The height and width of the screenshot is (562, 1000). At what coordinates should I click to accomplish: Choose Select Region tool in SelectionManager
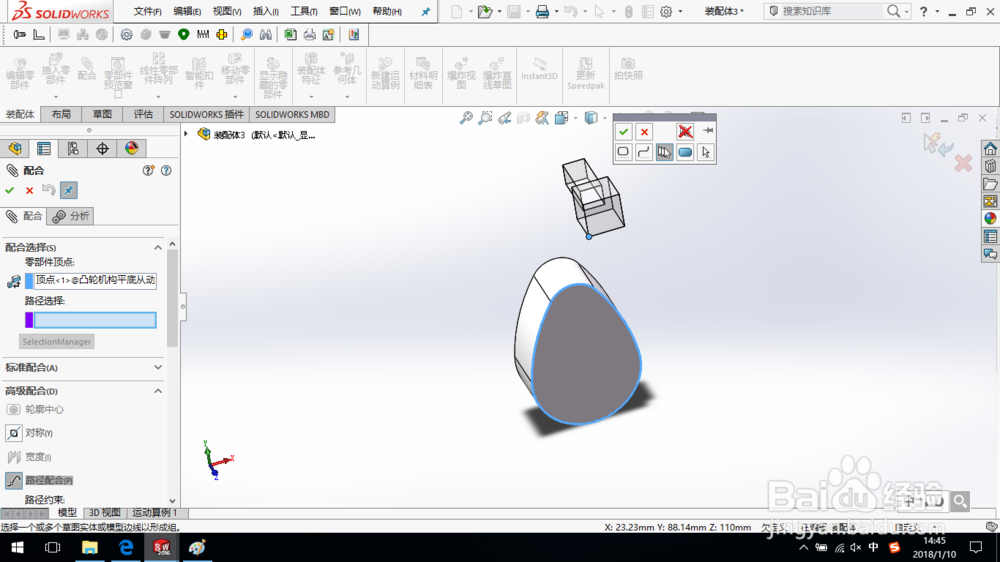pyautogui.click(x=685, y=152)
